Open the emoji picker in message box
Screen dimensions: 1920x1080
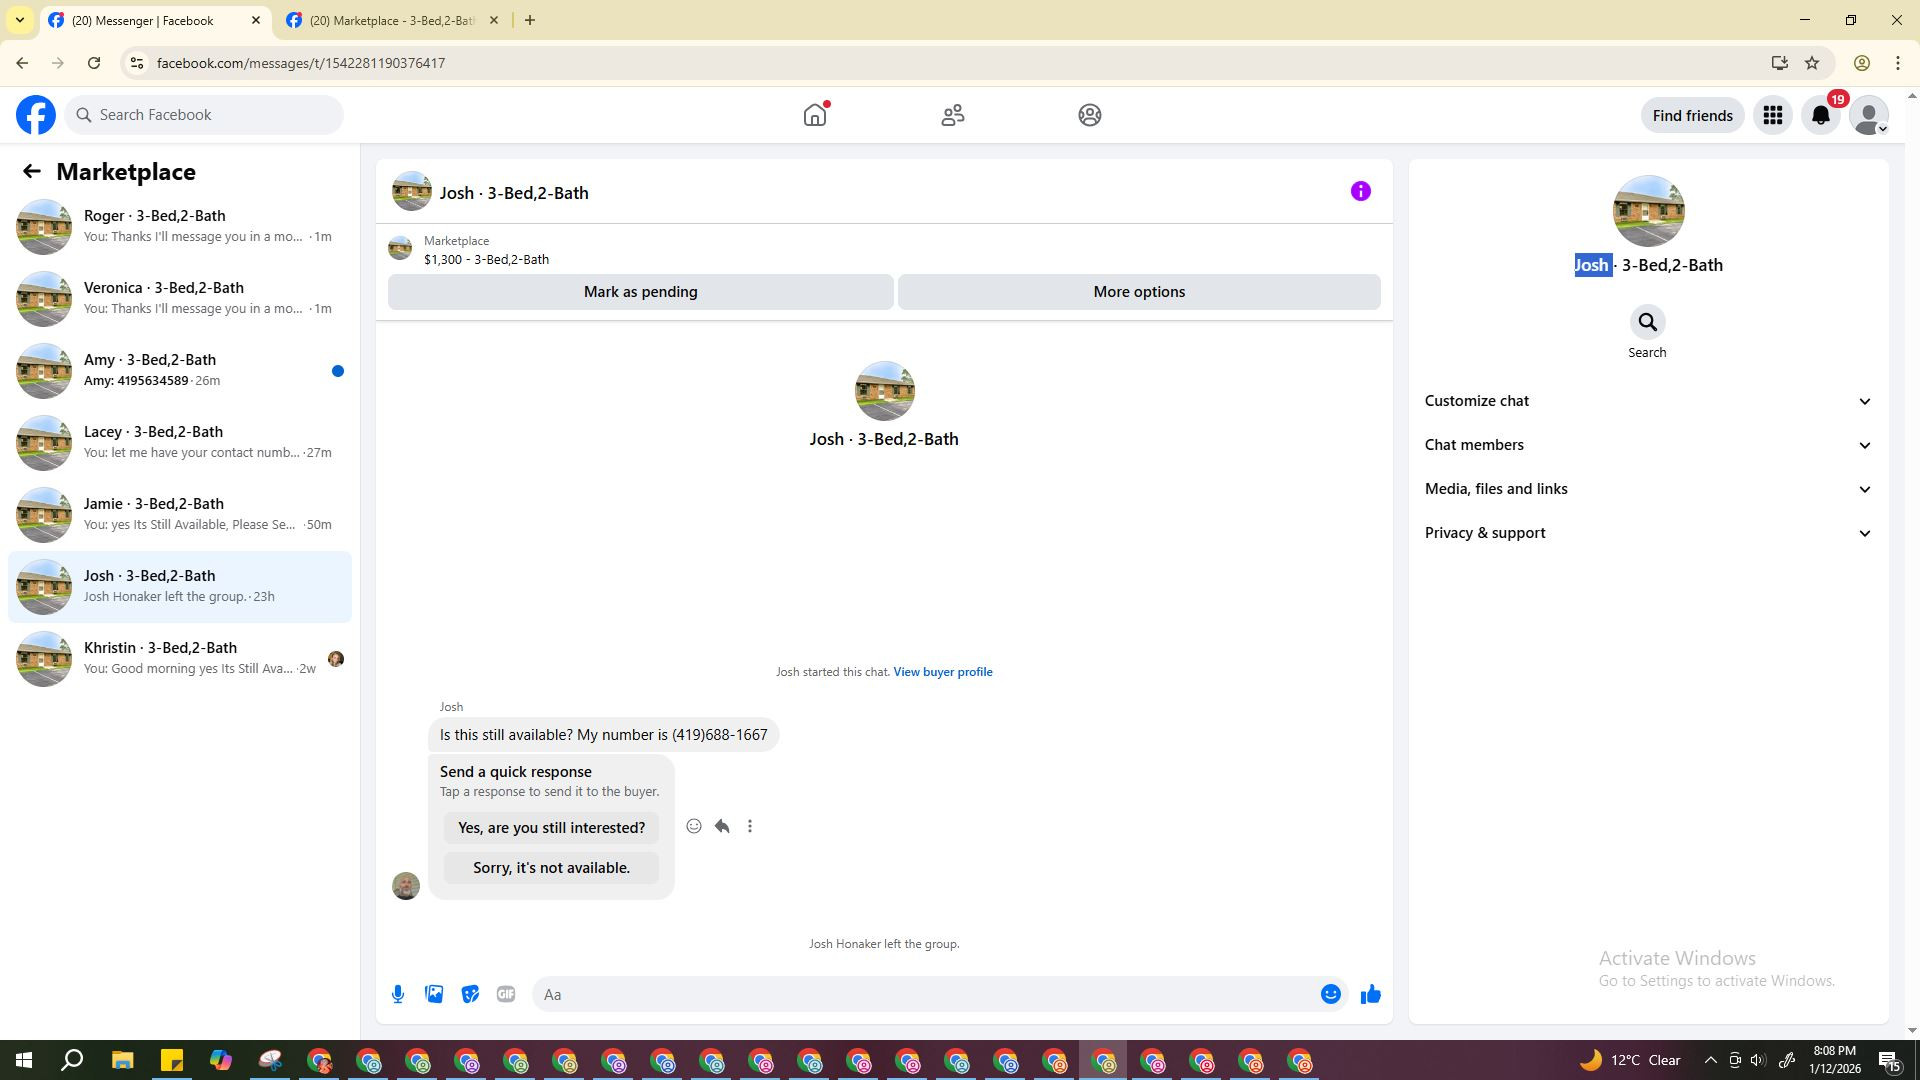pyautogui.click(x=1330, y=994)
